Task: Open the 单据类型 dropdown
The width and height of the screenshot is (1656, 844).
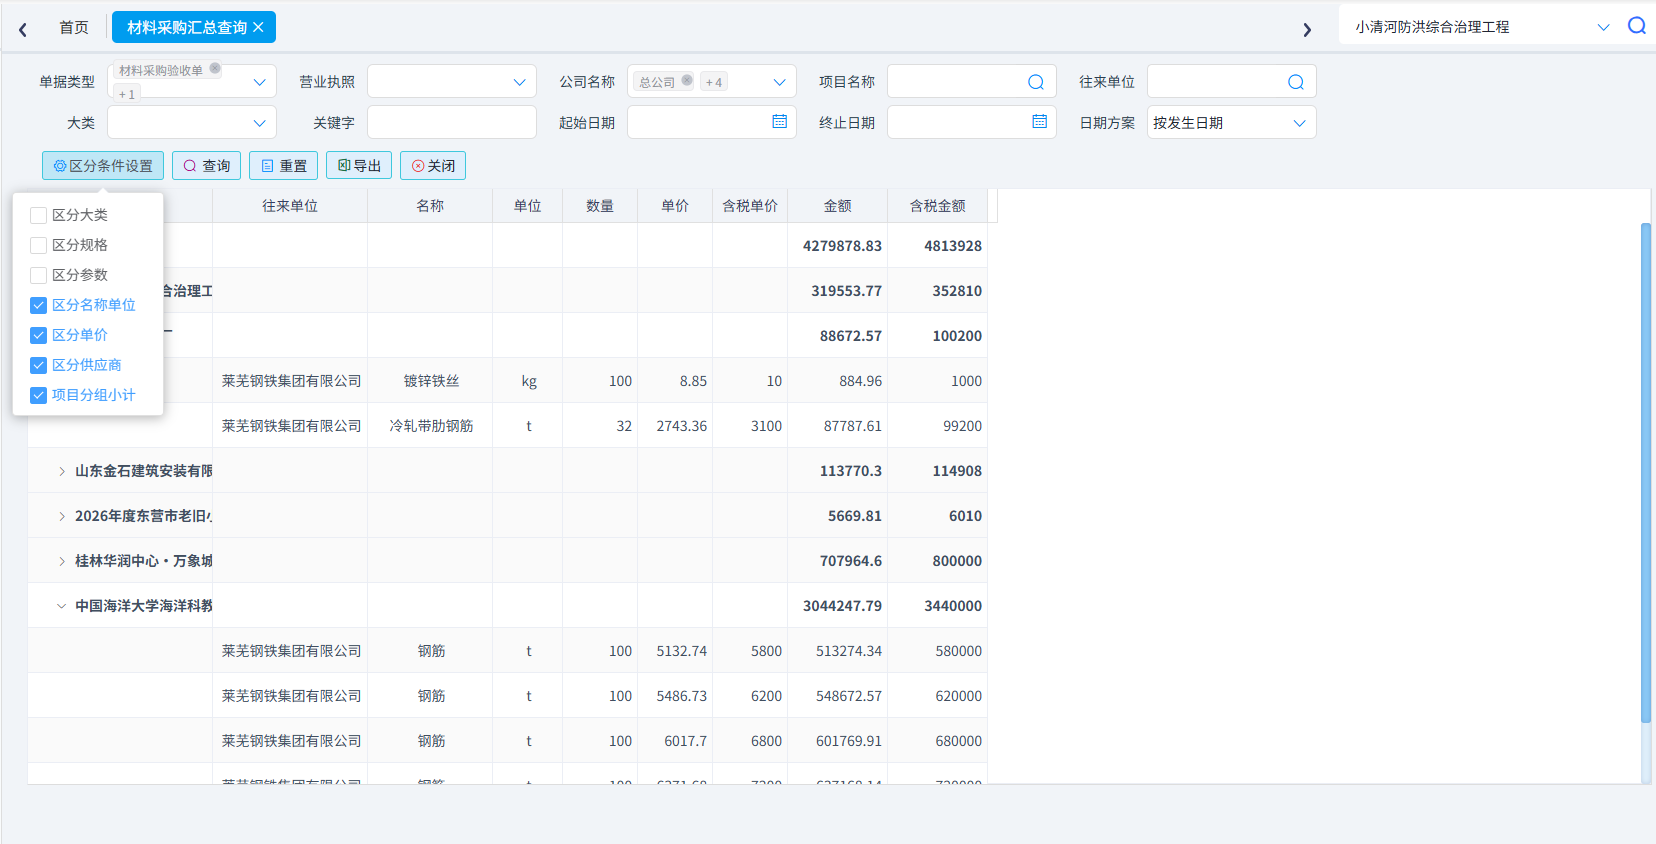Action: point(259,82)
